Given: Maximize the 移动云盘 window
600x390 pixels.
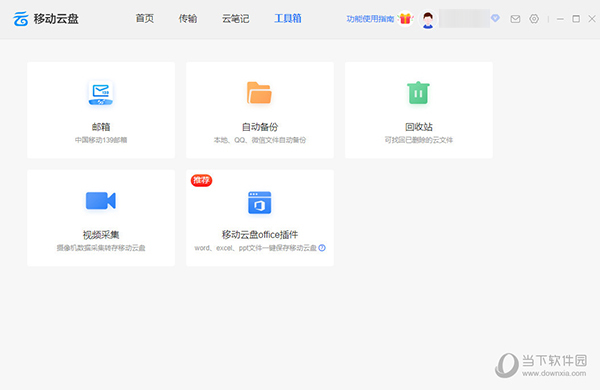Looking at the screenshot, I should [576, 19].
